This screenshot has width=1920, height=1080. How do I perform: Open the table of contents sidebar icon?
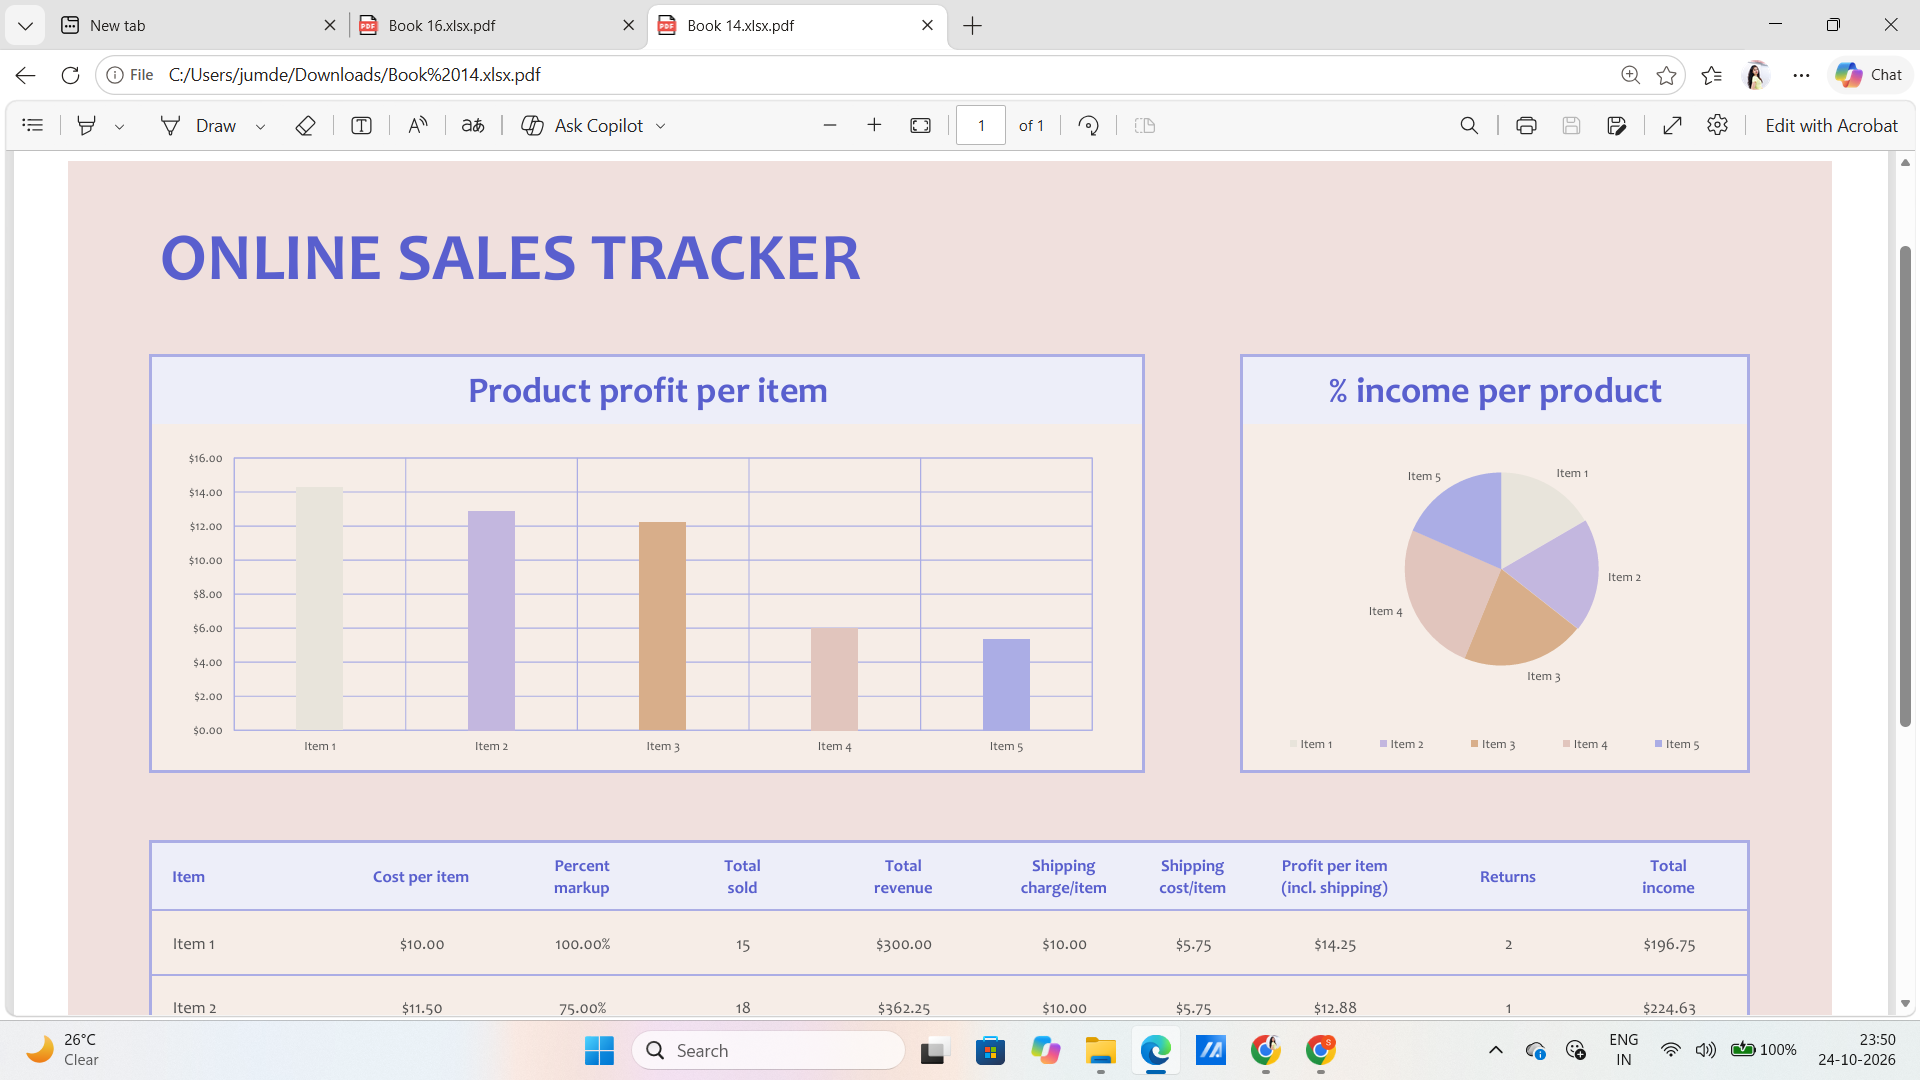[x=33, y=125]
